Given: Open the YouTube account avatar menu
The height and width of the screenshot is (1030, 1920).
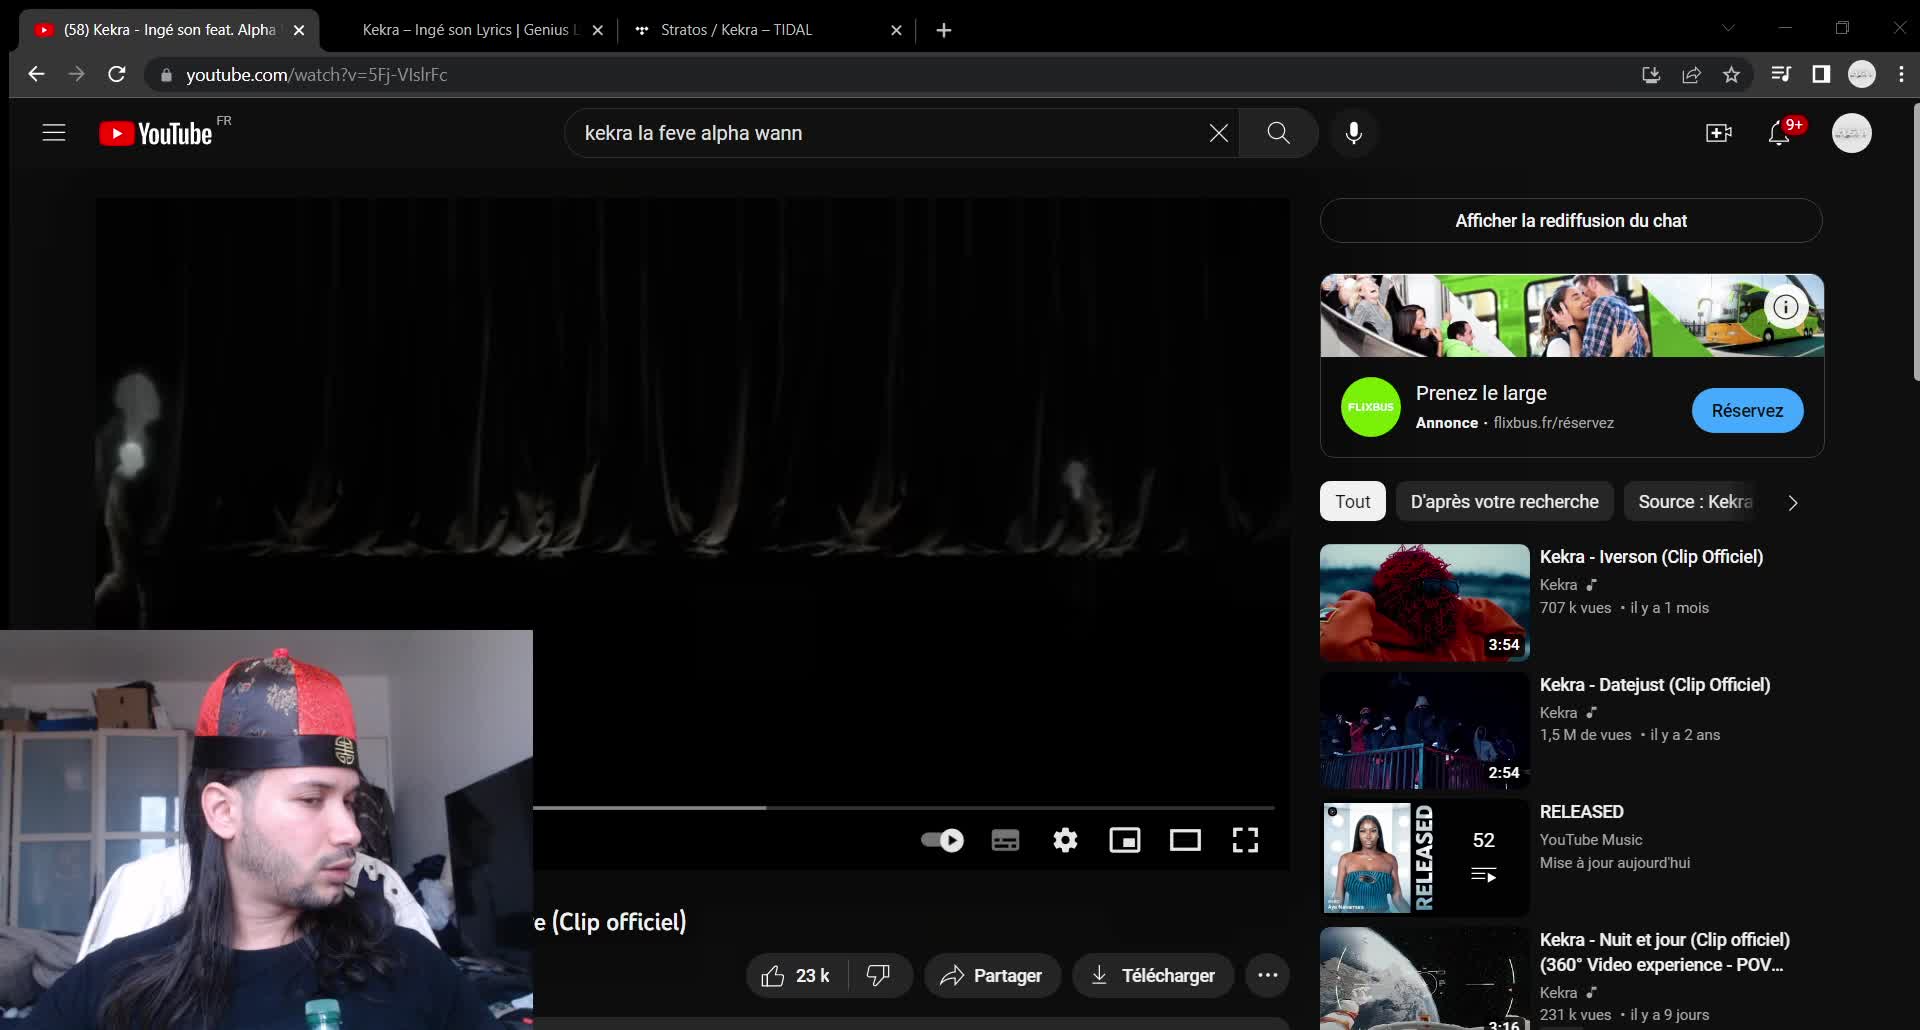Looking at the screenshot, I should (x=1852, y=133).
